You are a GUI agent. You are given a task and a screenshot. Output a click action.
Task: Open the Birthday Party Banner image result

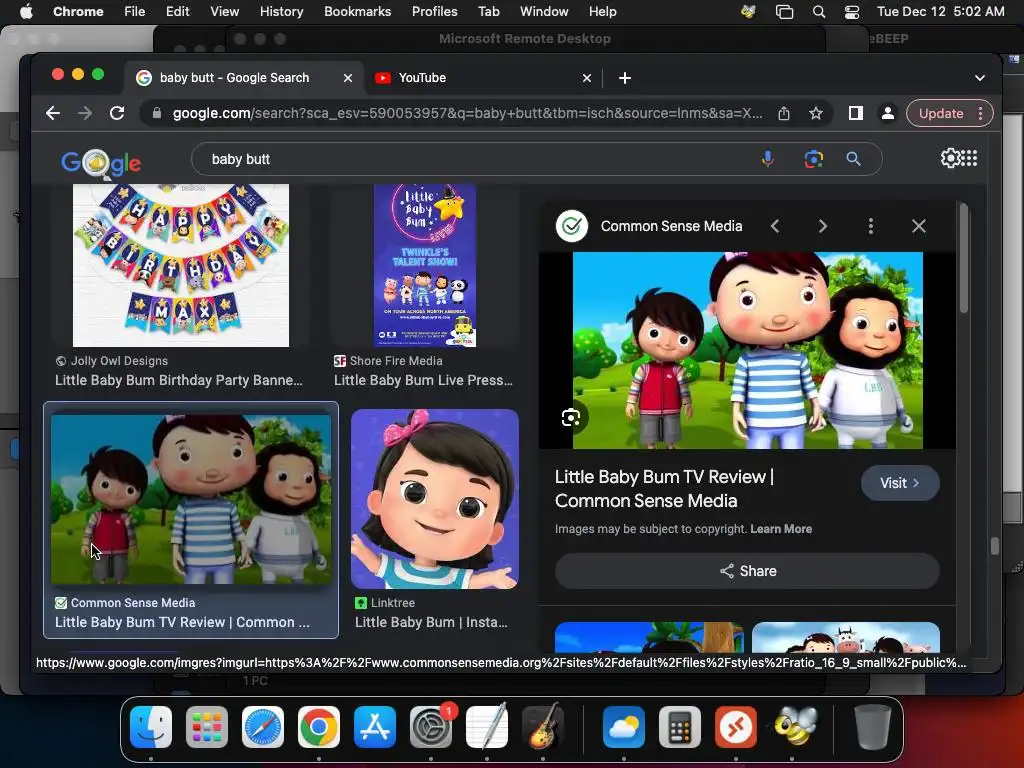pyautogui.click(x=181, y=265)
